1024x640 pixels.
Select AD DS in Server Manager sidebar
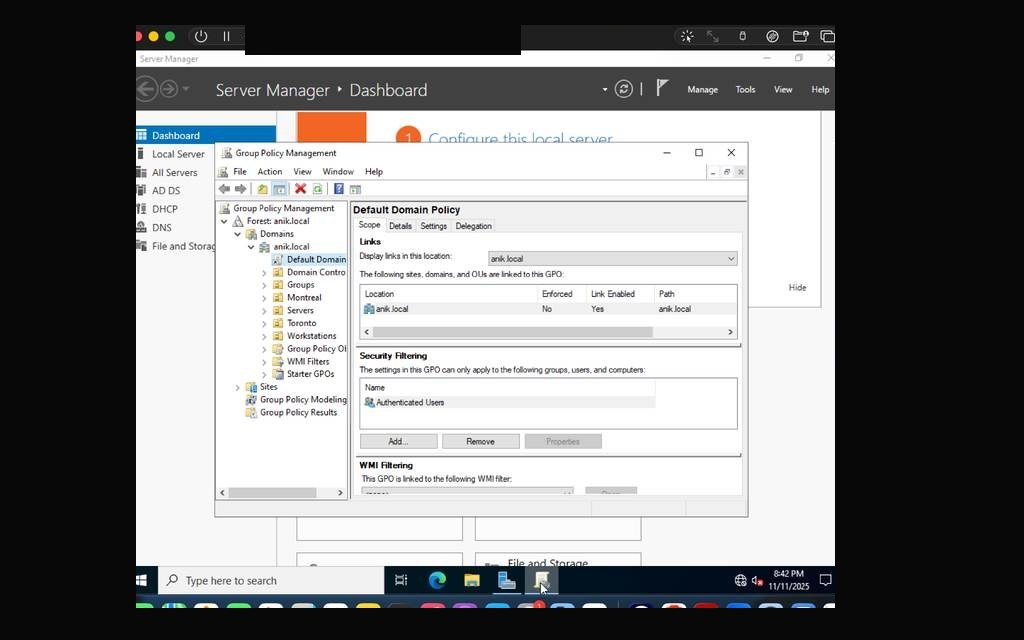(x=166, y=191)
